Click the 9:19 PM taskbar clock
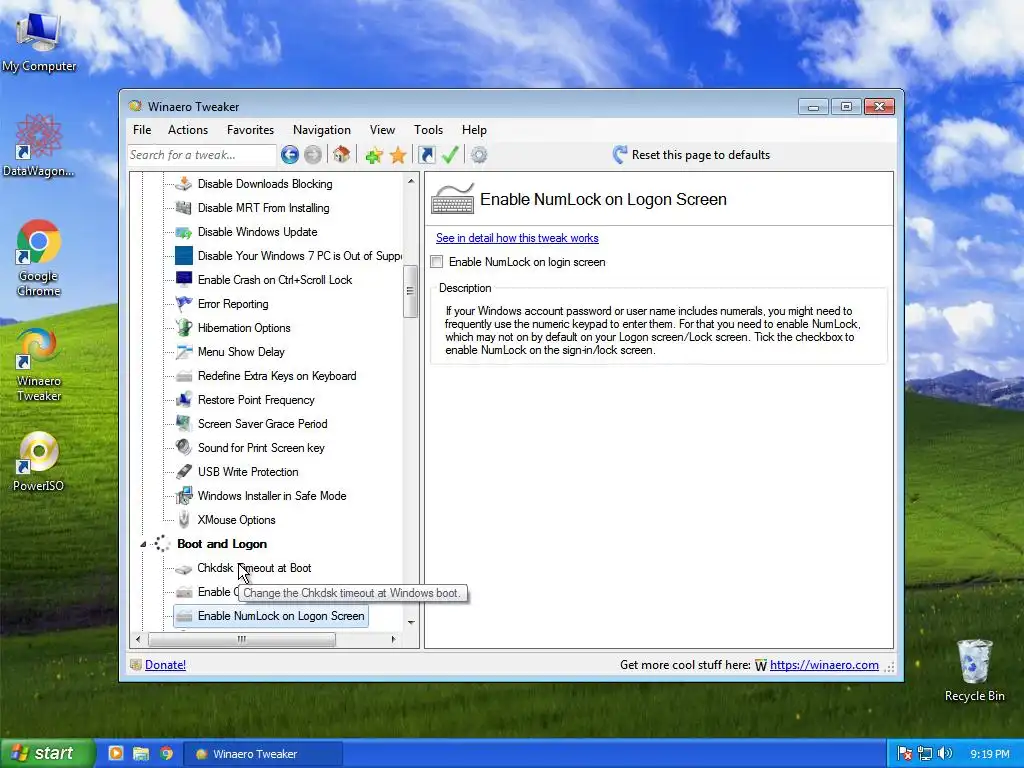This screenshot has height=768, width=1024. 989,754
